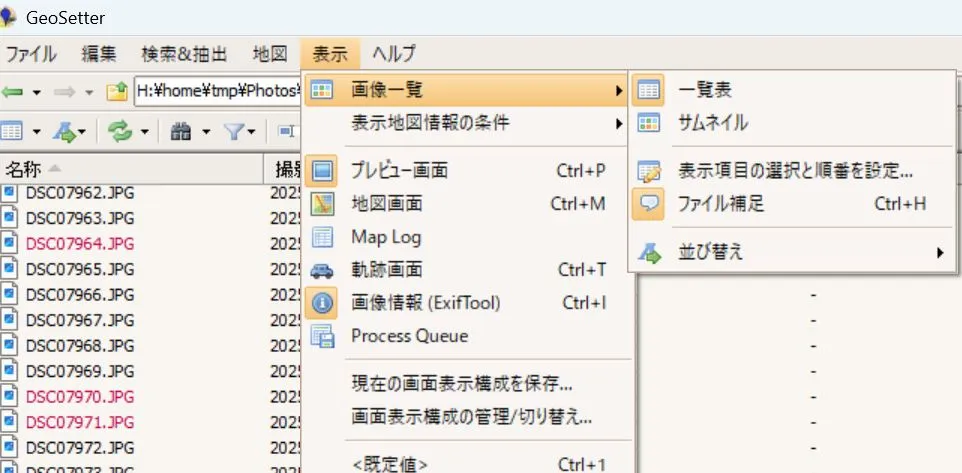Click the funnel filter icon

233,131
